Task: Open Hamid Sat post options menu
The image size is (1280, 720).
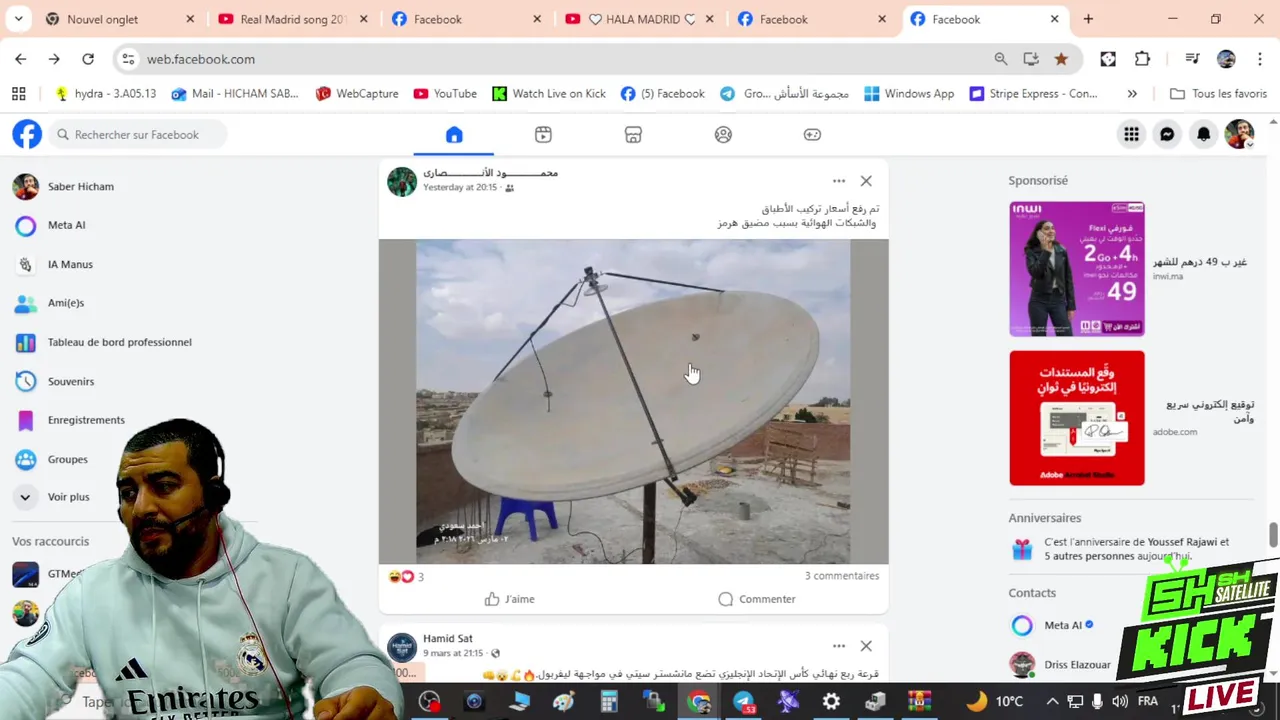Action: click(x=839, y=646)
